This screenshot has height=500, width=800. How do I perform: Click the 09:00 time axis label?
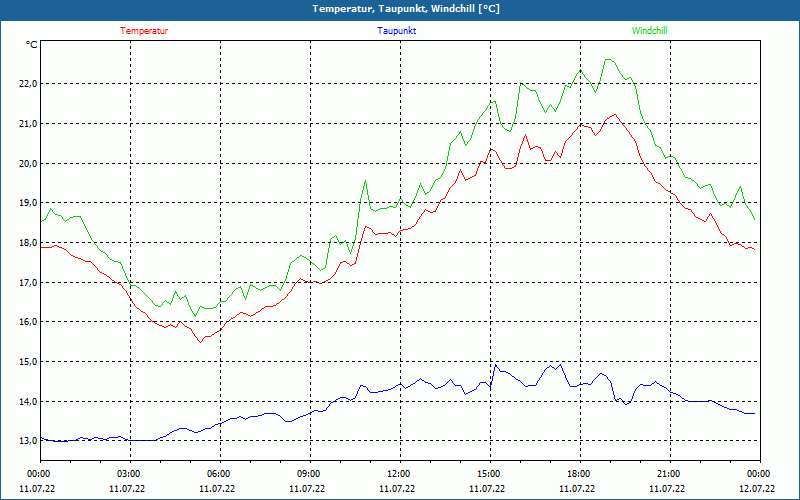(310, 474)
